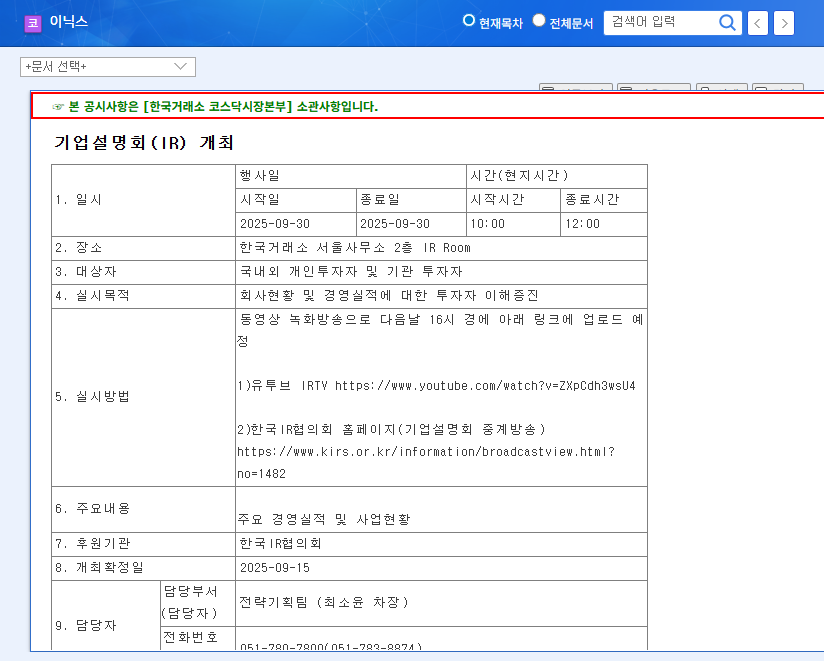This screenshot has width=824, height=661.
Task: Click the 2. 장소 row label
Action: click(79, 247)
